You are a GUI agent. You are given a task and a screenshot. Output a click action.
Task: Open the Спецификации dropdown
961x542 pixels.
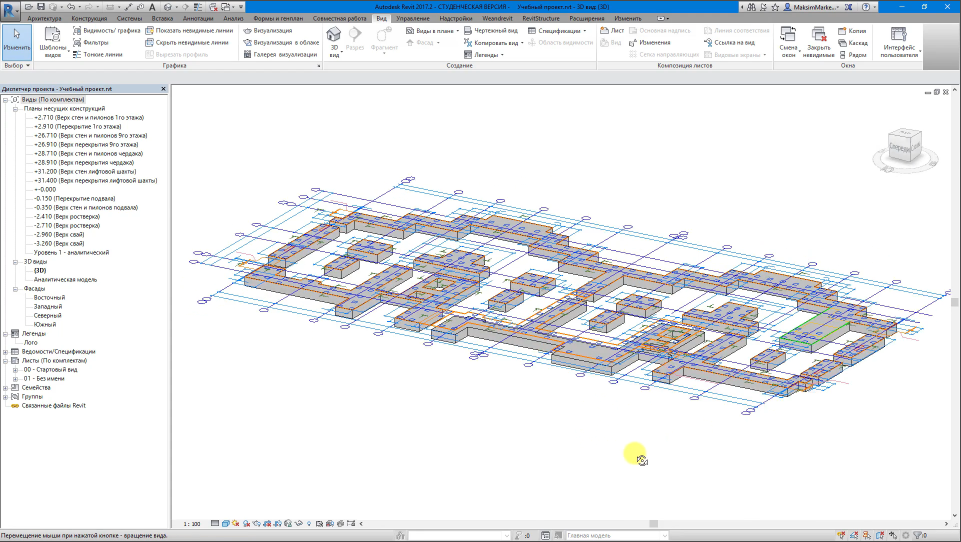pos(557,30)
